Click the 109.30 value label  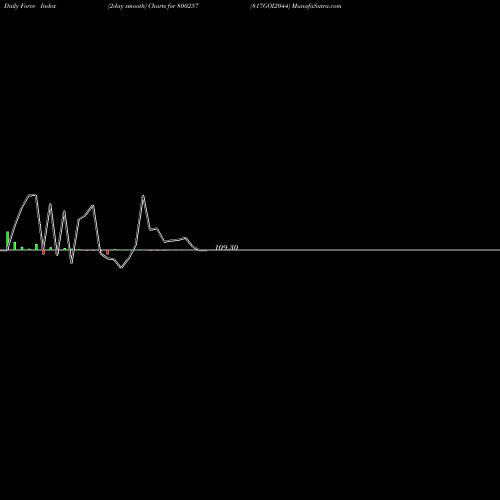click(227, 247)
